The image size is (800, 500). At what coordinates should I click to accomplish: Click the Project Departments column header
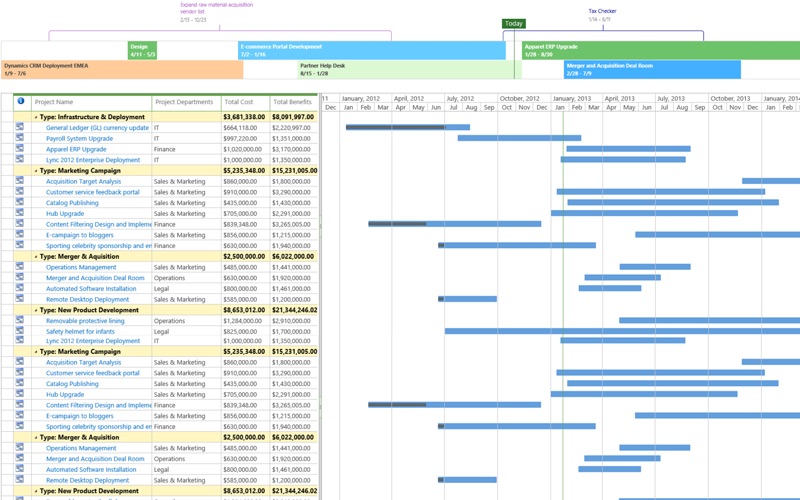coord(185,102)
